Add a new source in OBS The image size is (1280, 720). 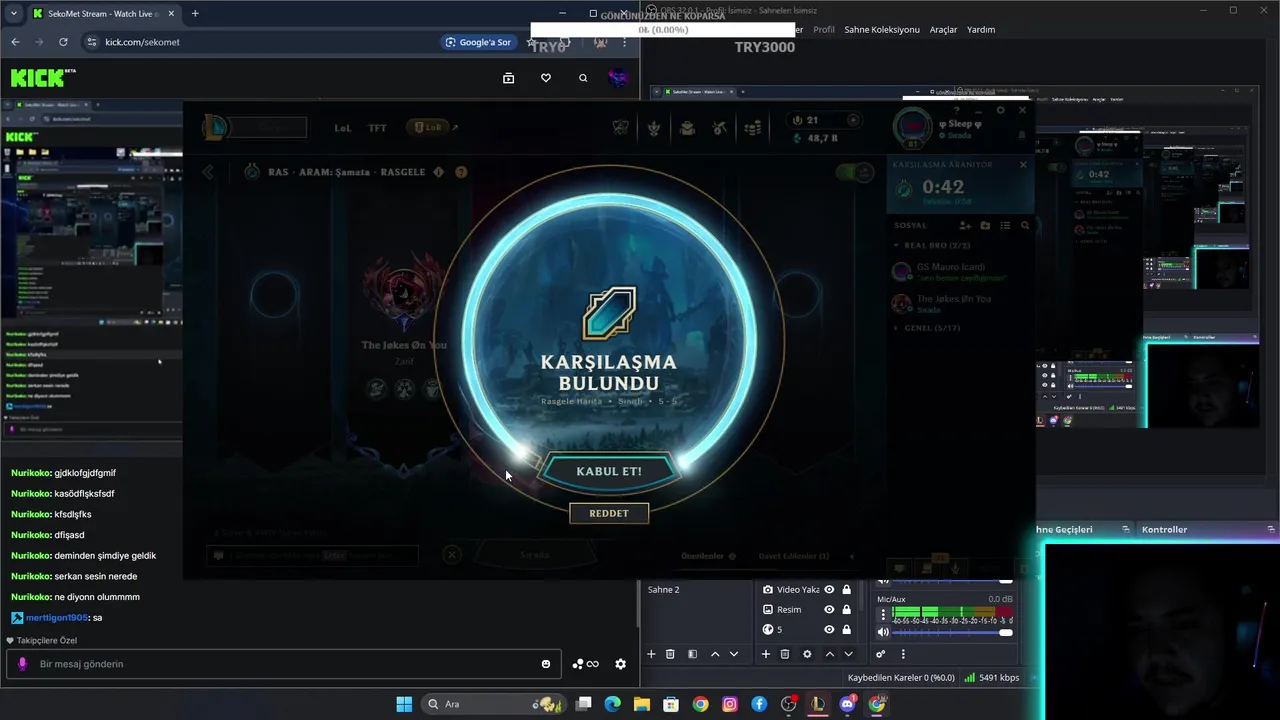766,654
